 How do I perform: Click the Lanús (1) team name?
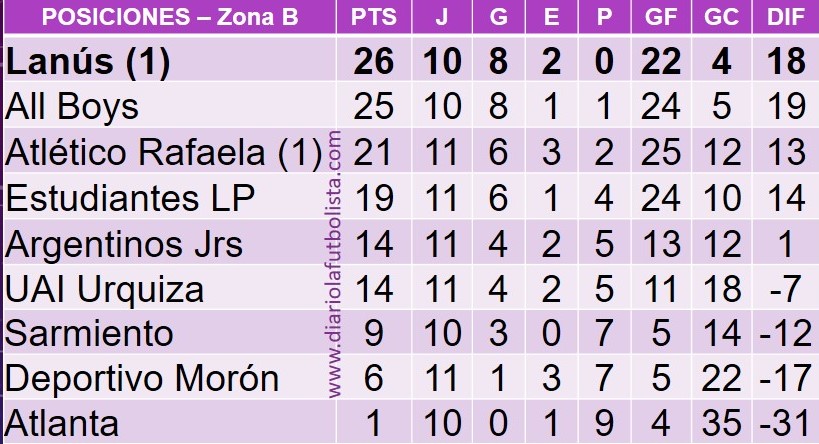click(88, 61)
